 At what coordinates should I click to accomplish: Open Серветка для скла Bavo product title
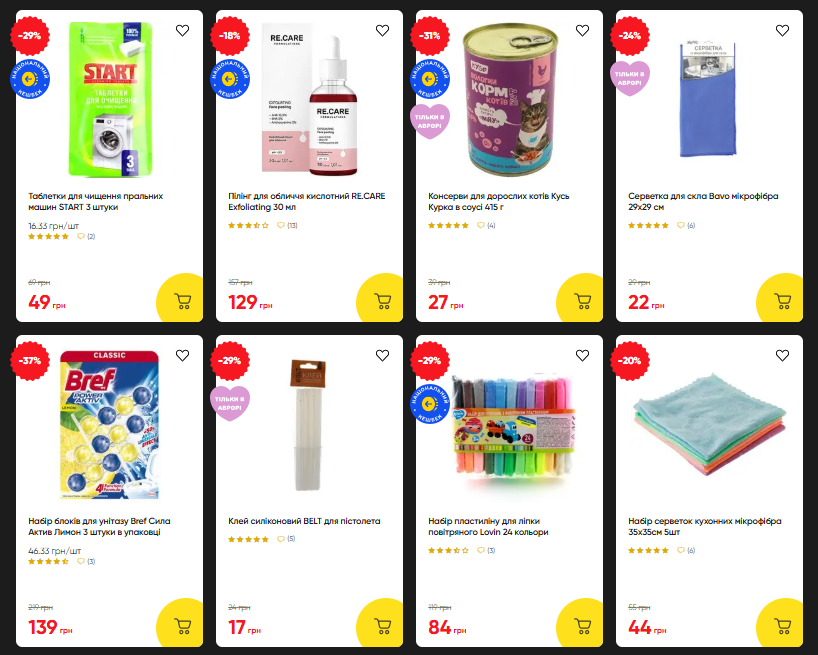(x=703, y=201)
